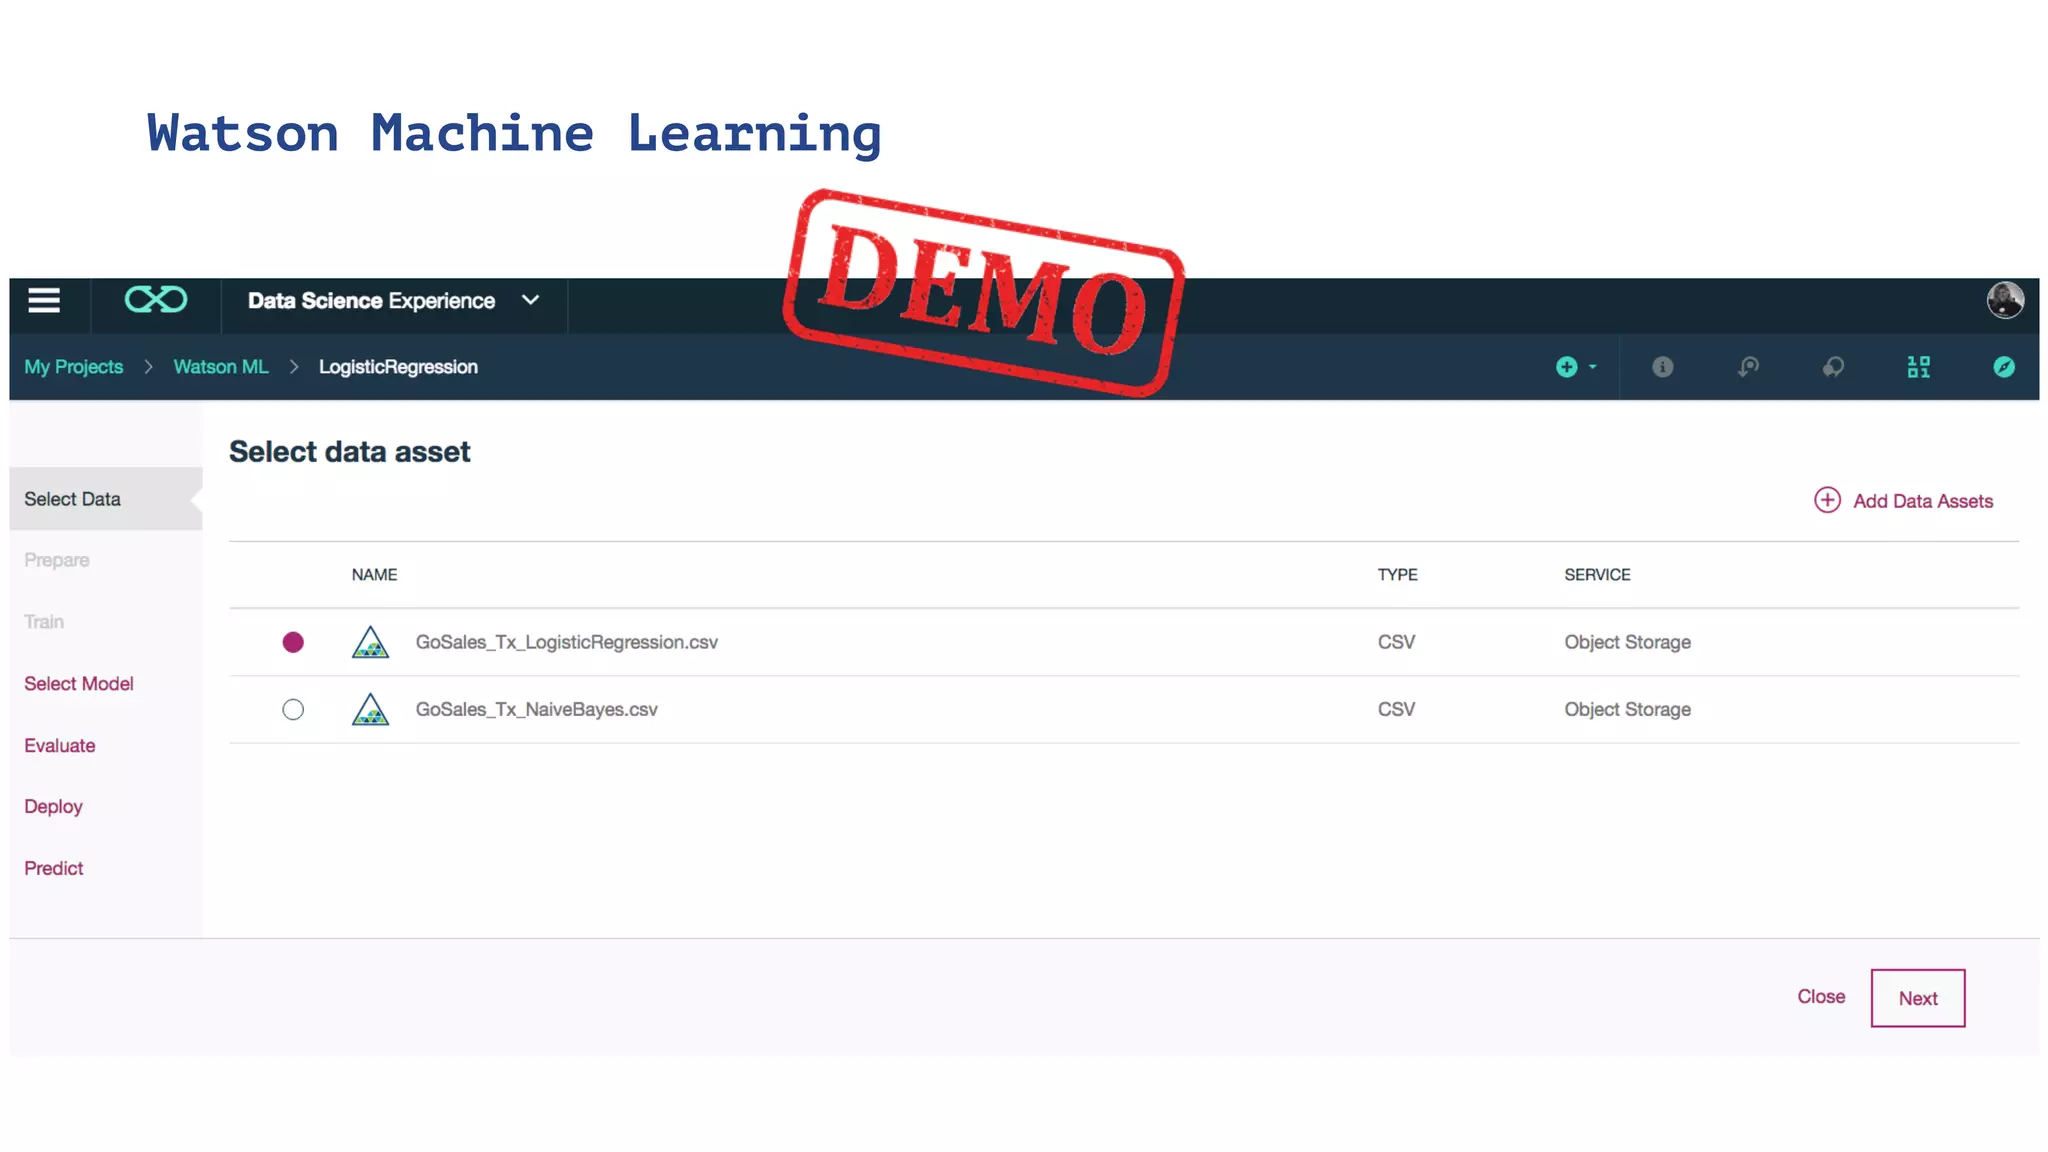This screenshot has height=1152, width=2048.
Task: Click the Select data asset heading
Action: click(x=349, y=452)
